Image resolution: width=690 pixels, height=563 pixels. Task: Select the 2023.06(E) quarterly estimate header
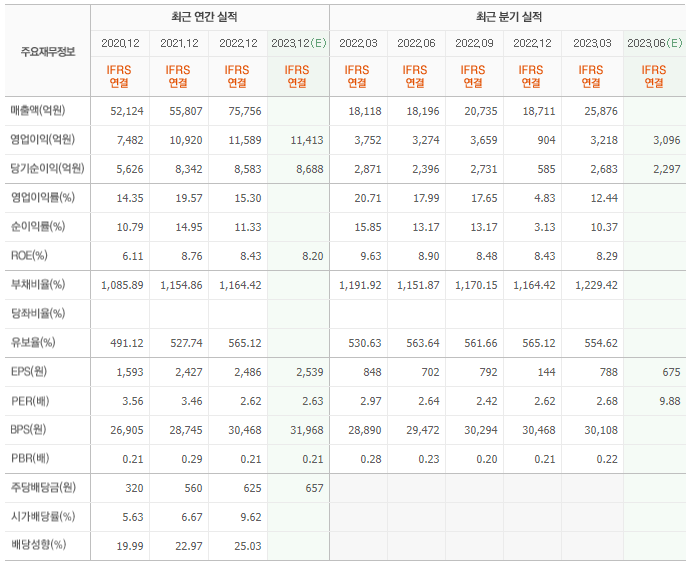pos(655,43)
